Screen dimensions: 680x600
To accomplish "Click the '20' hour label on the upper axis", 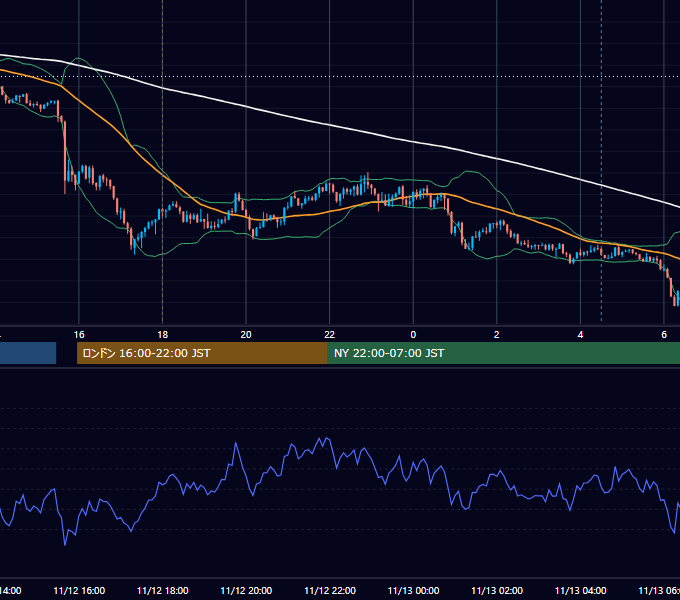I will (246, 334).
